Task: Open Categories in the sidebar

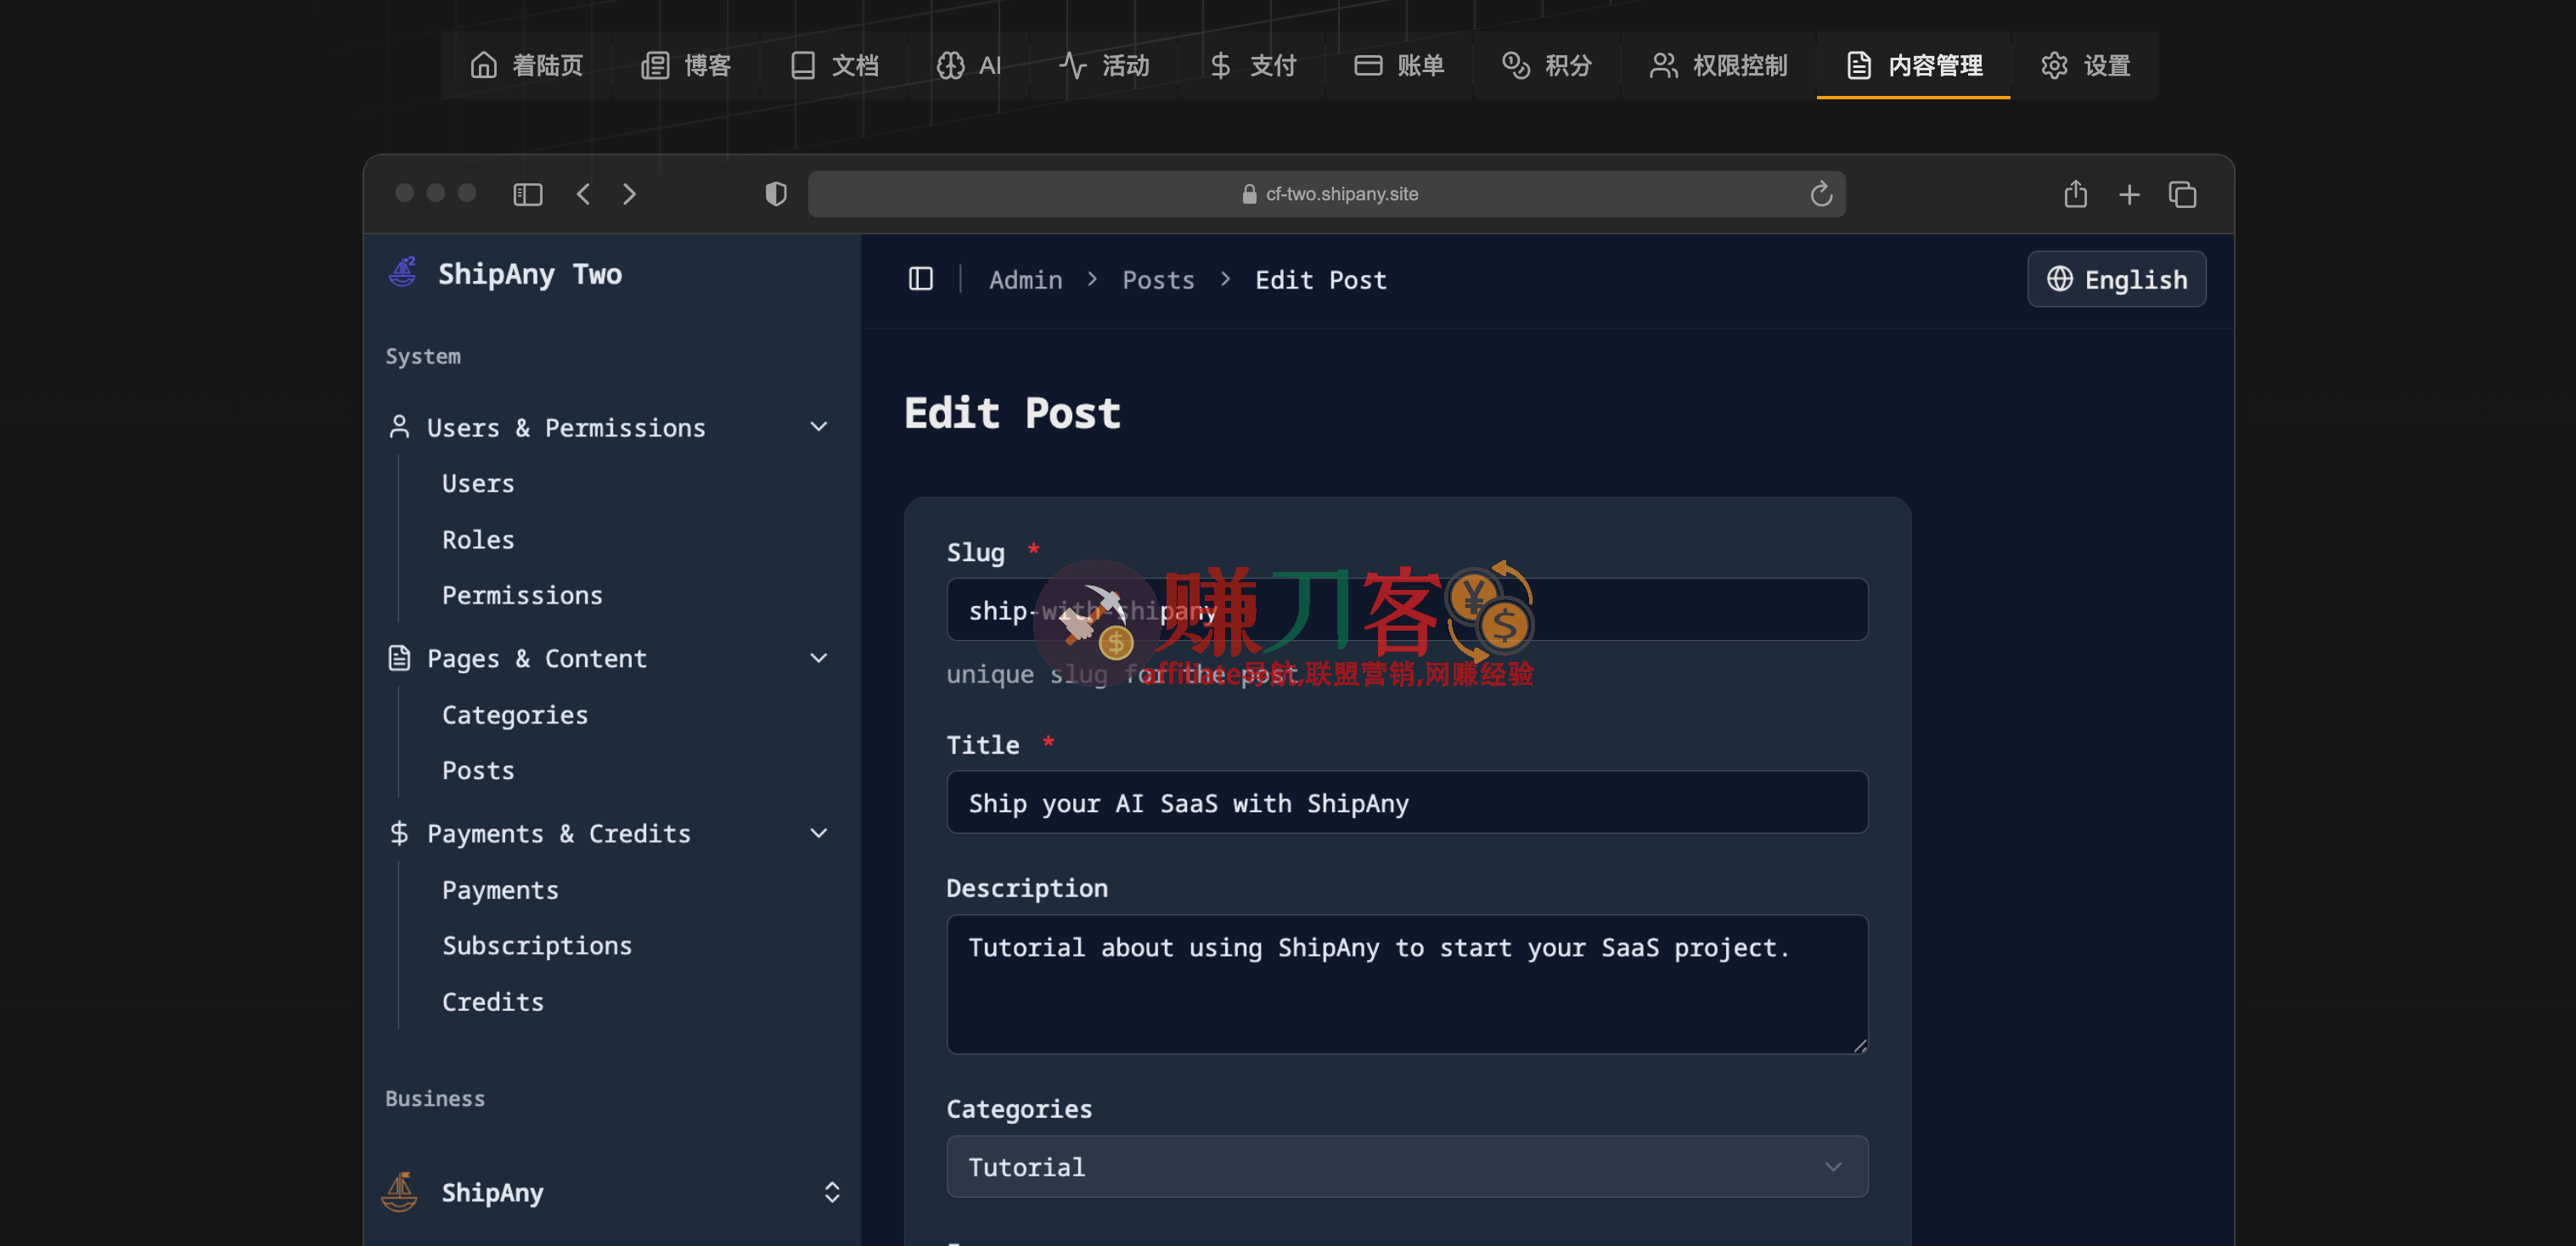Action: click(x=515, y=715)
